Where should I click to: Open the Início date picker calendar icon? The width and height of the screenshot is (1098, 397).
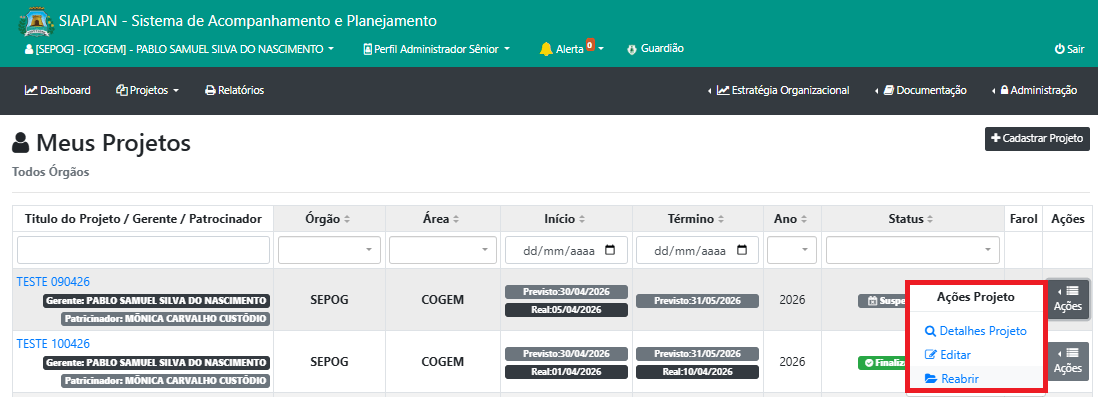click(x=610, y=250)
